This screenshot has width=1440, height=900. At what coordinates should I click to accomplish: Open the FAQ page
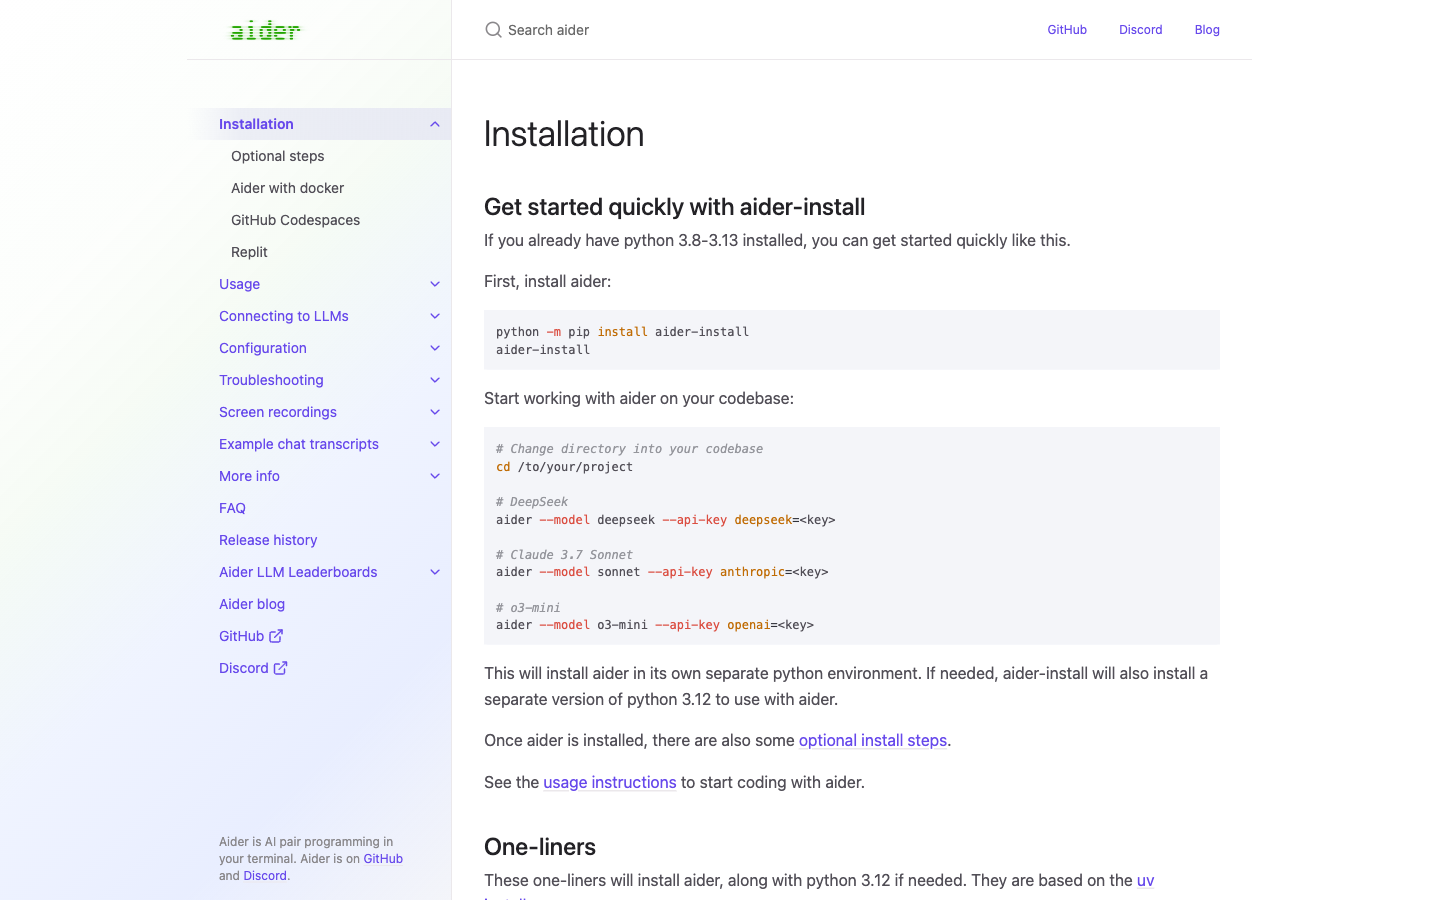(232, 508)
